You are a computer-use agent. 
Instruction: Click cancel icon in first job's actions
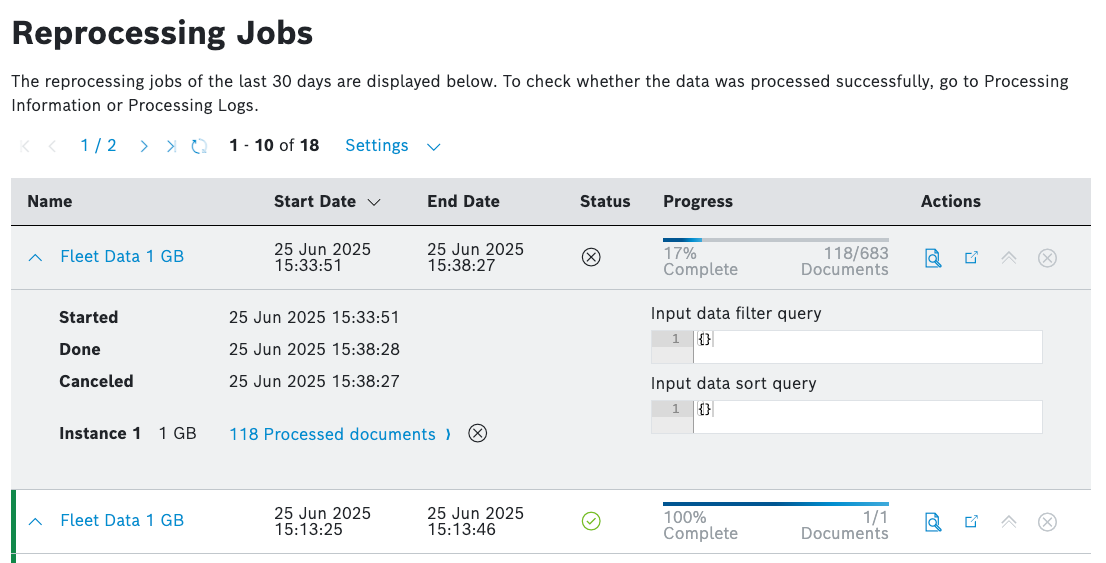1047,258
